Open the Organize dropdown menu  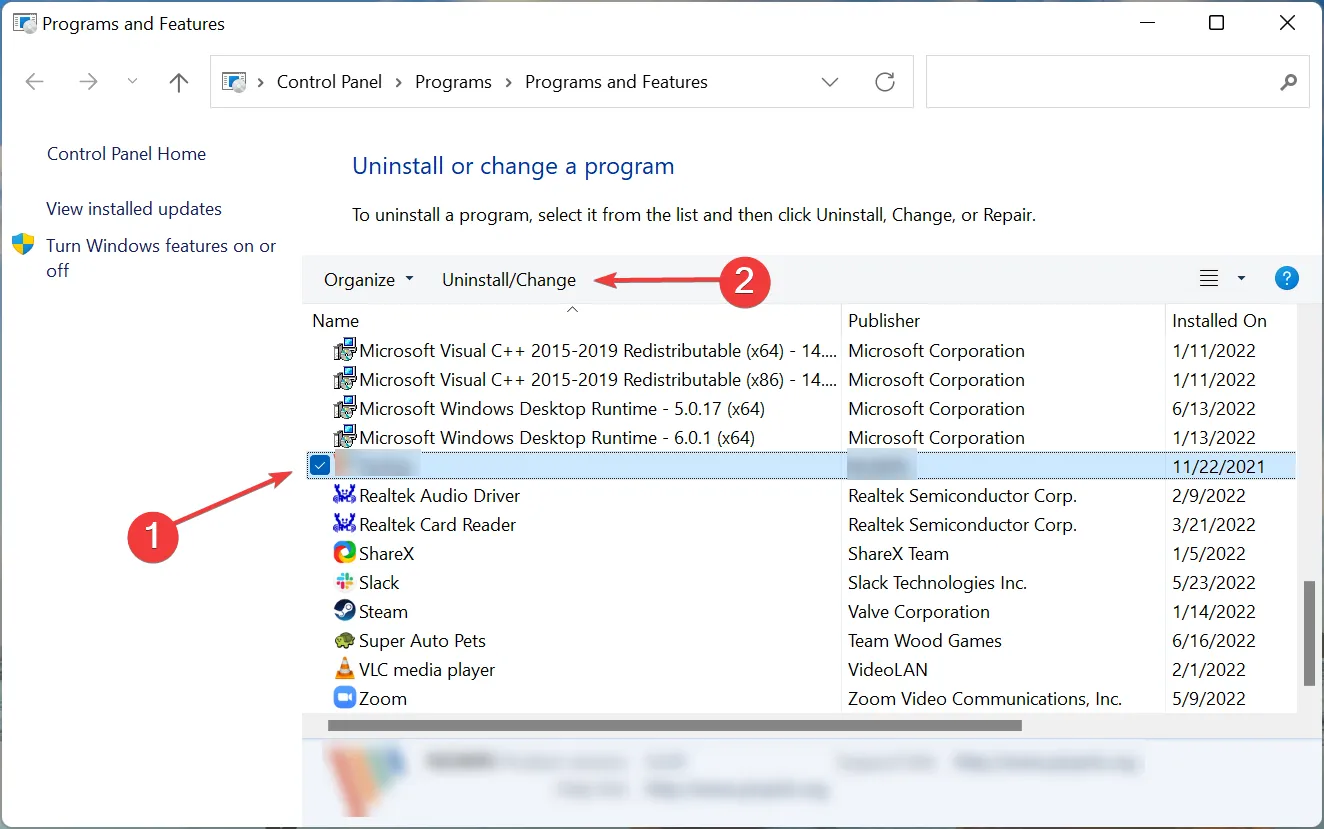point(368,280)
